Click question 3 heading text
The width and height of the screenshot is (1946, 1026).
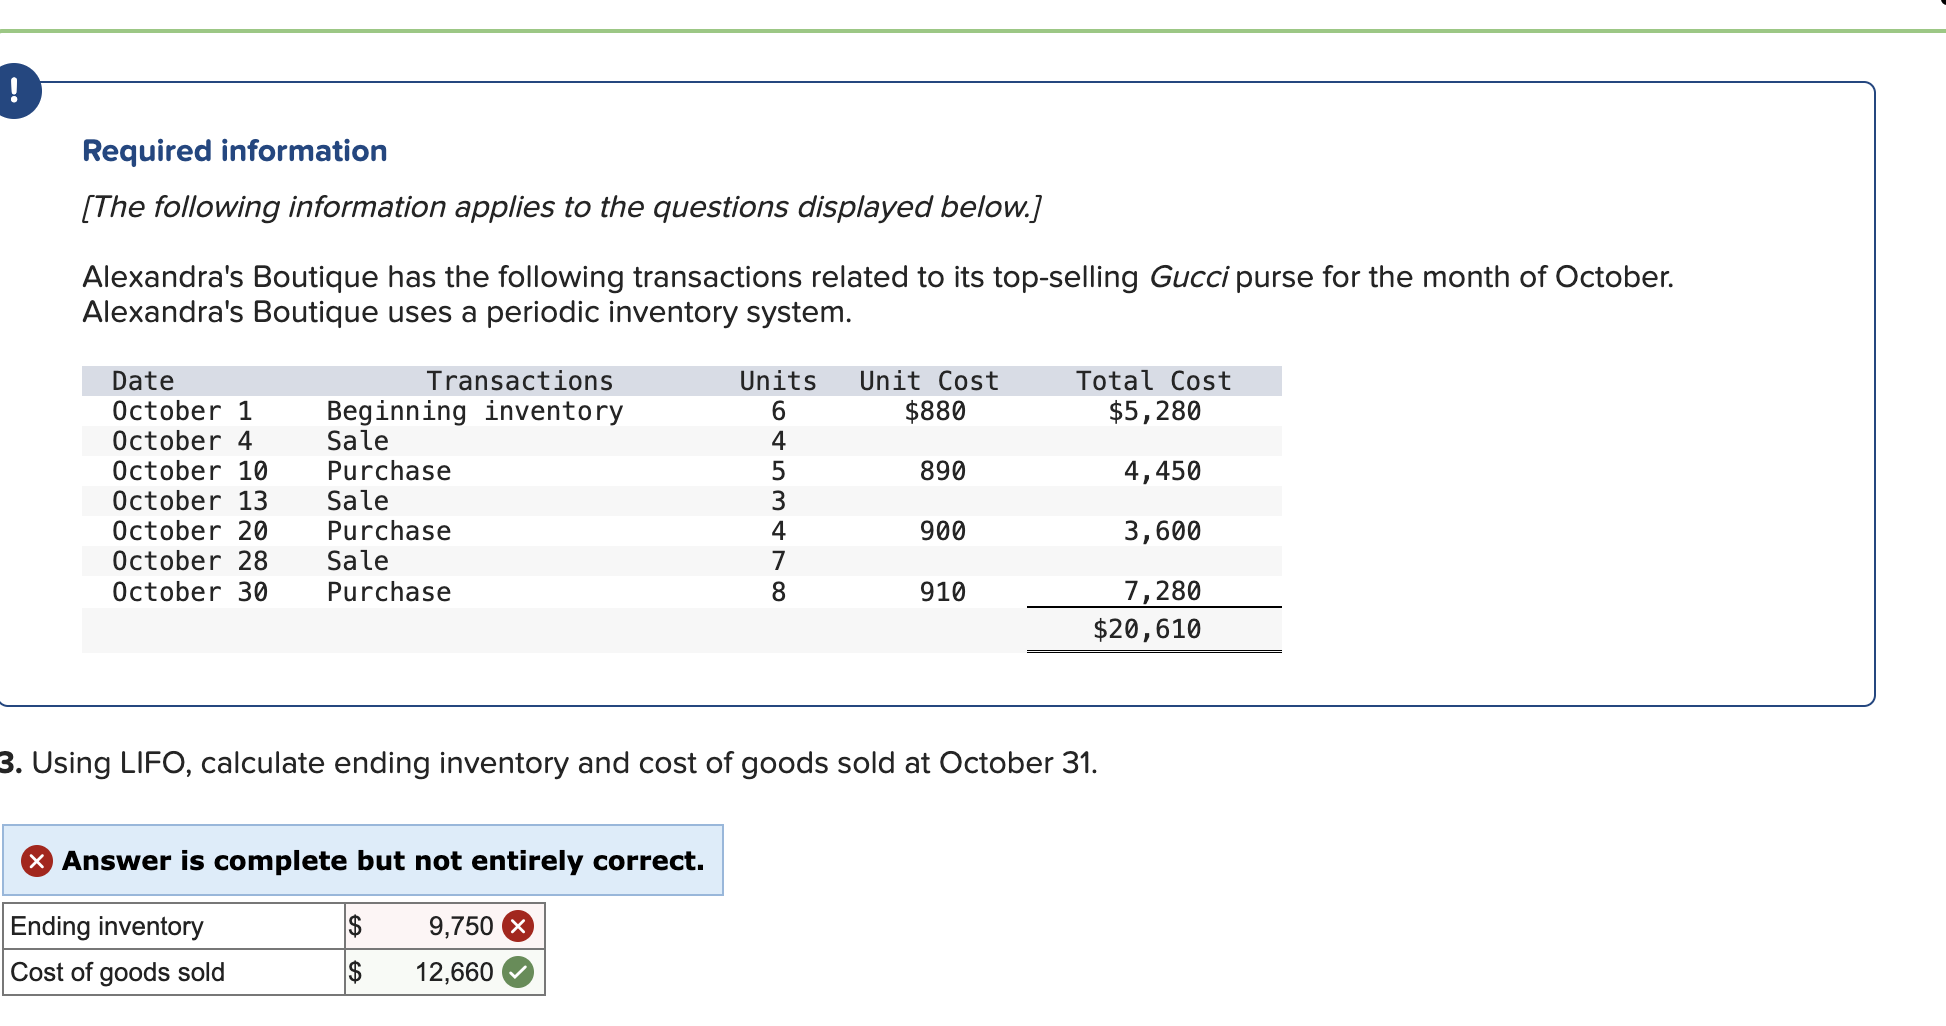pos(549,763)
